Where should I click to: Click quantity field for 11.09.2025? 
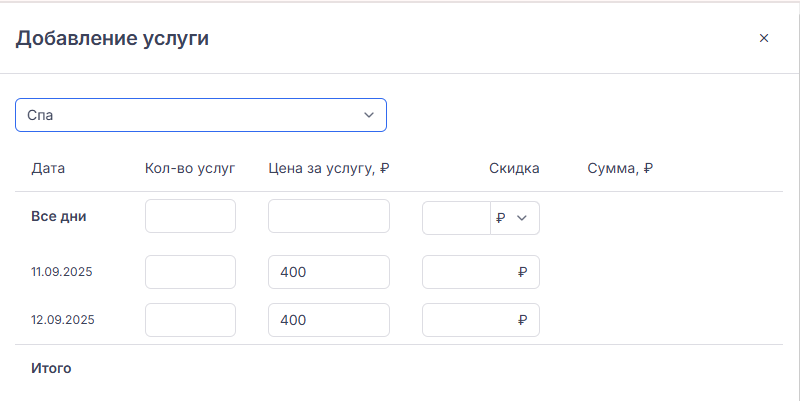pos(190,272)
